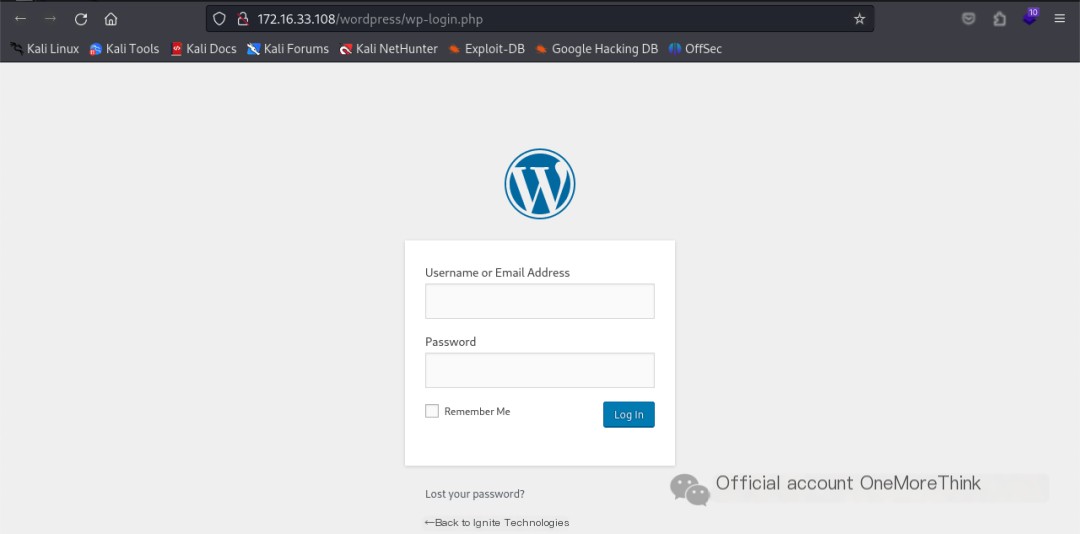Click the address bar URL field

coord(539,19)
